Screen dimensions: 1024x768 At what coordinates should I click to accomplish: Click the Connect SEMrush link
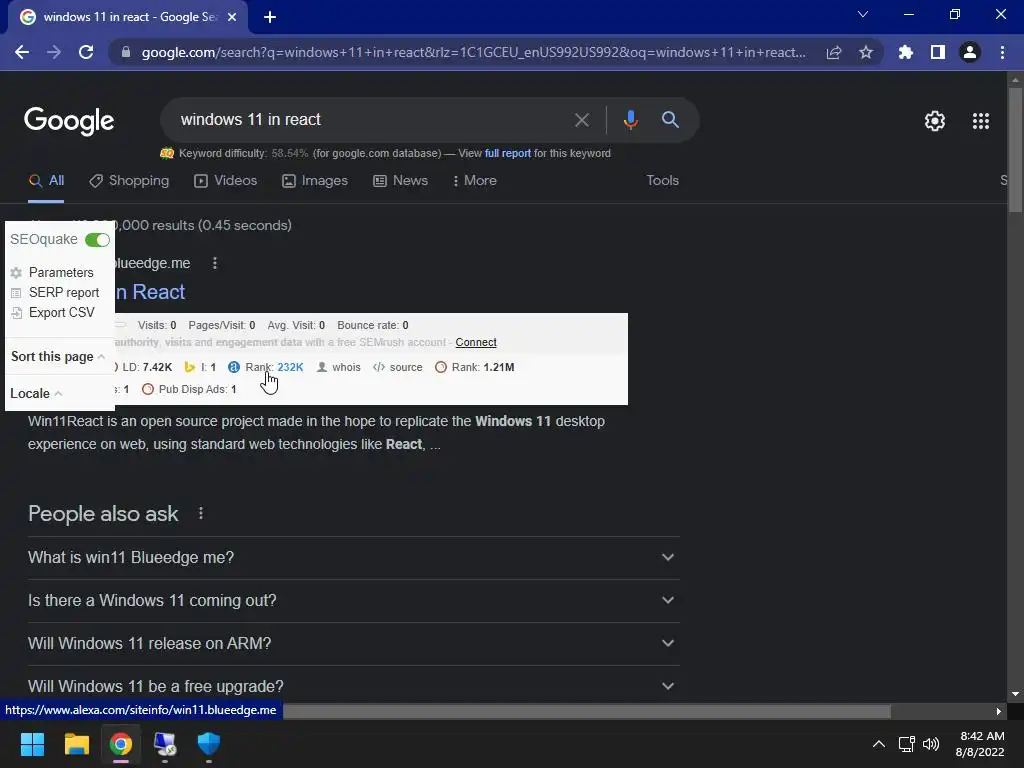point(476,342)
